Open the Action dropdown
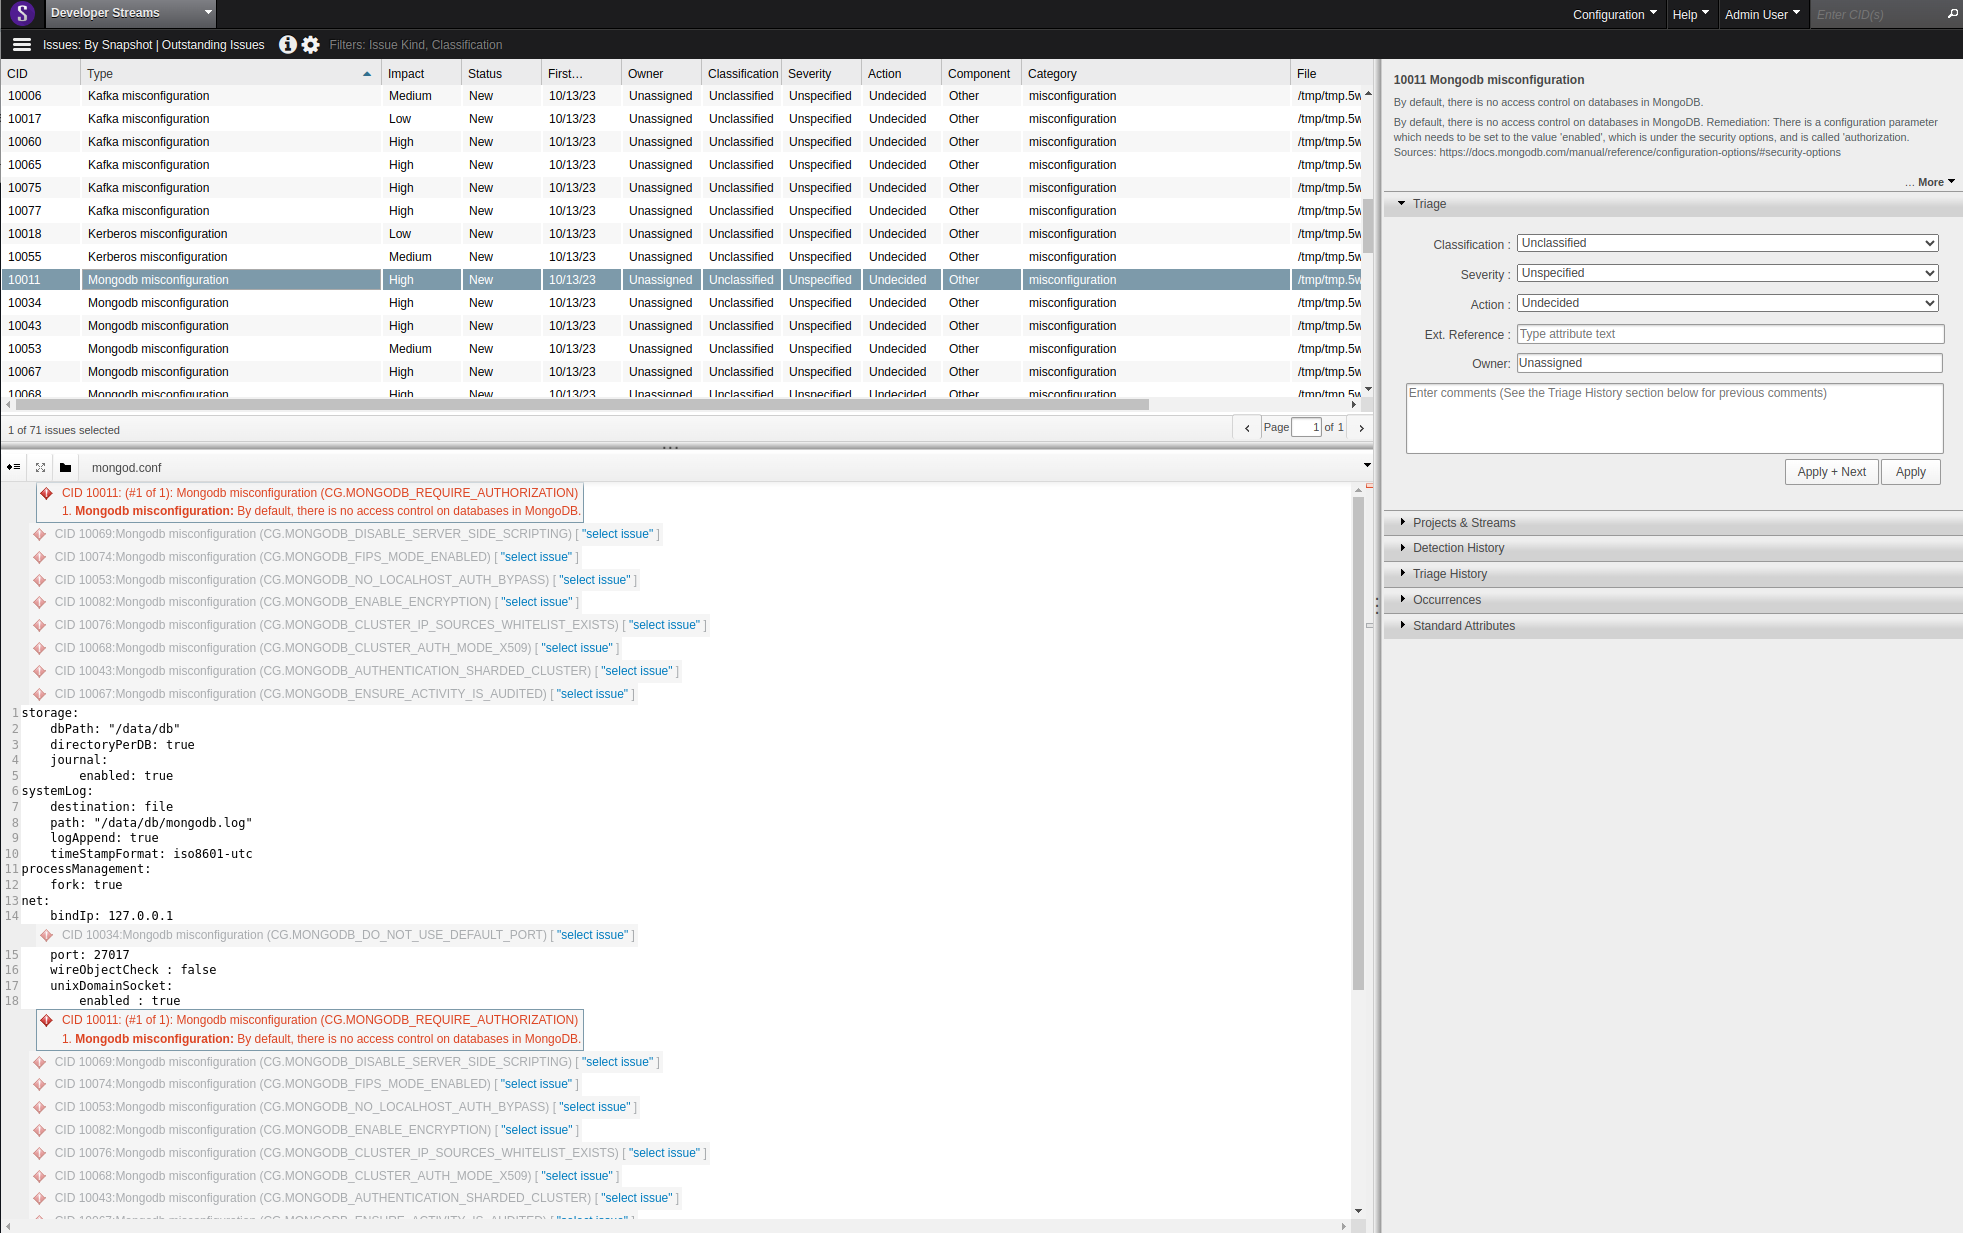This screenshot has height=1233, width=1963. tap(1727, 303)
